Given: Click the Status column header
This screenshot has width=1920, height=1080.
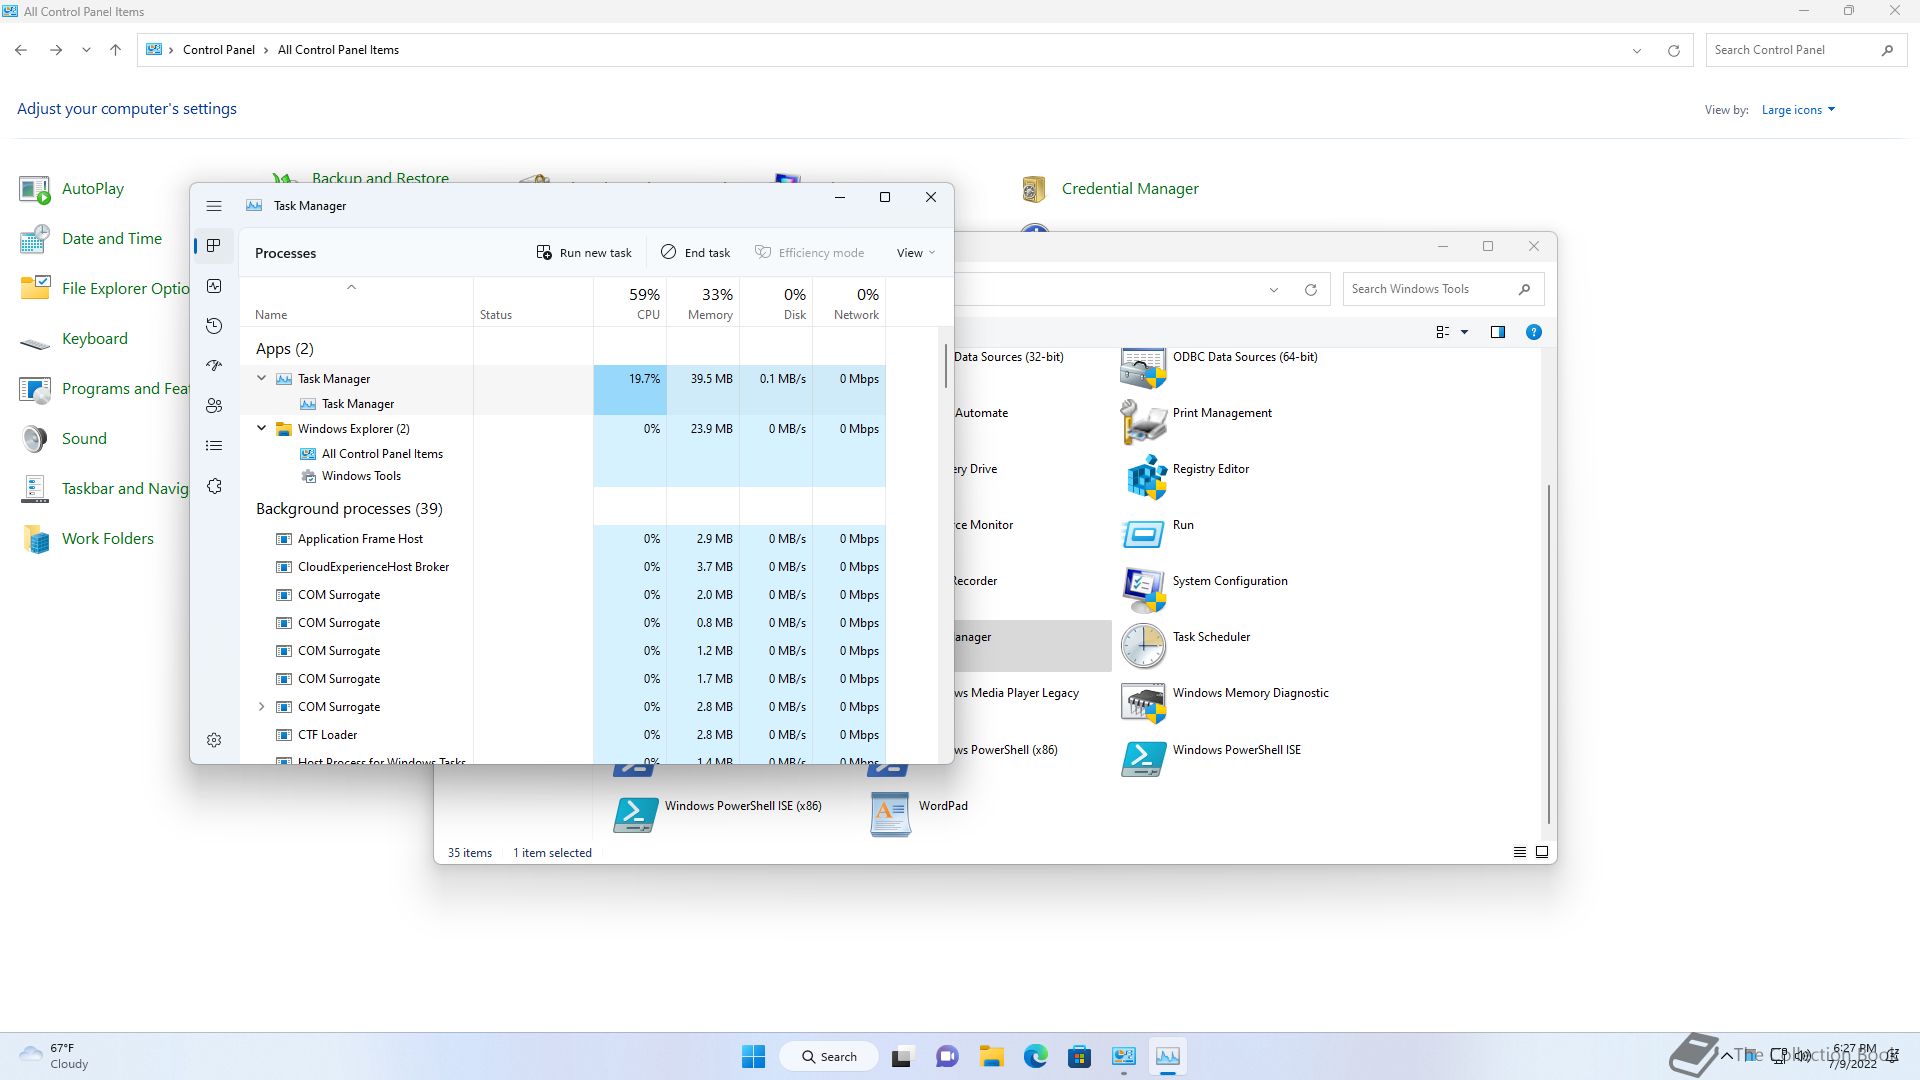Looking at the screenshot, I should tap(533, 302).
